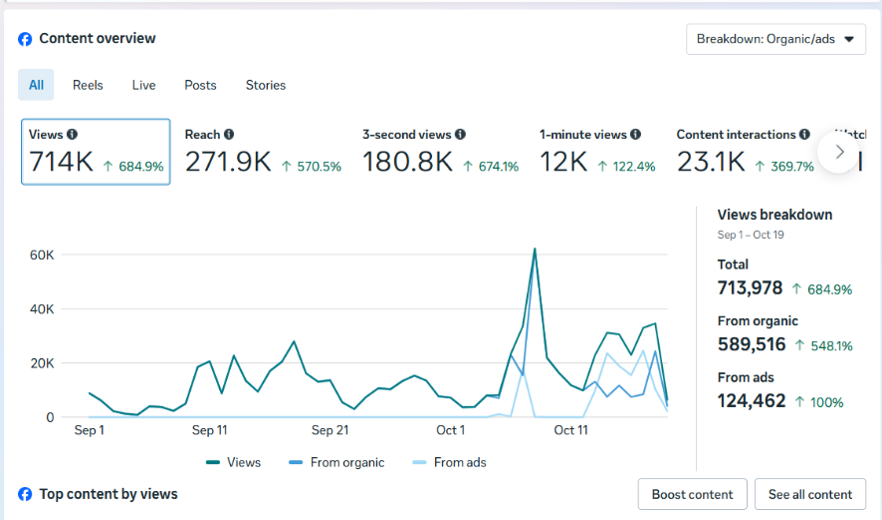Click the Views breakdown heading

[775, 214]
